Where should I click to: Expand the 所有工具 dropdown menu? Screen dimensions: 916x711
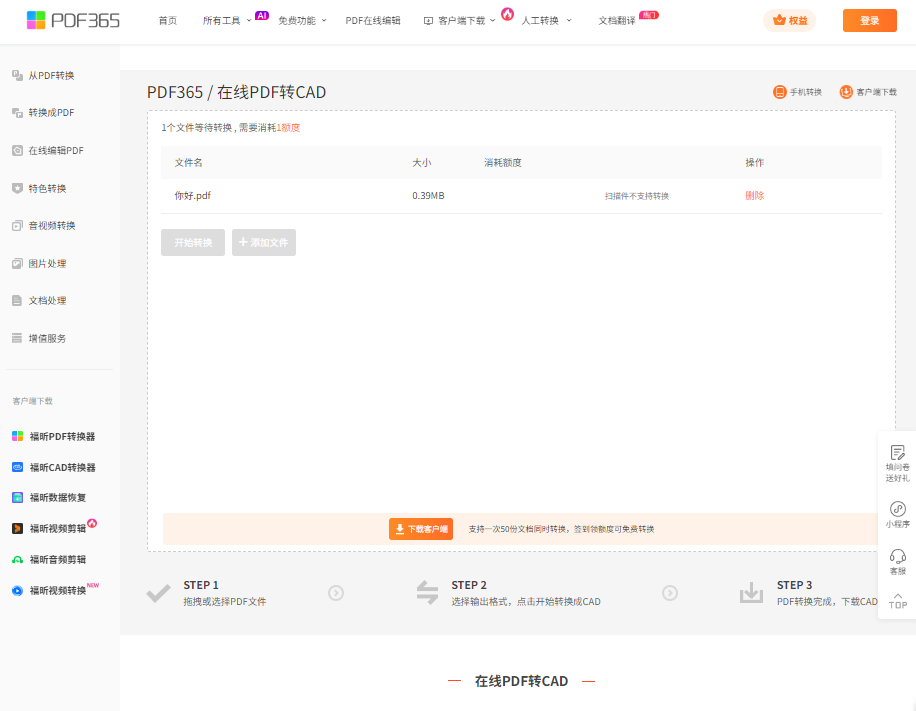(226, 21)
